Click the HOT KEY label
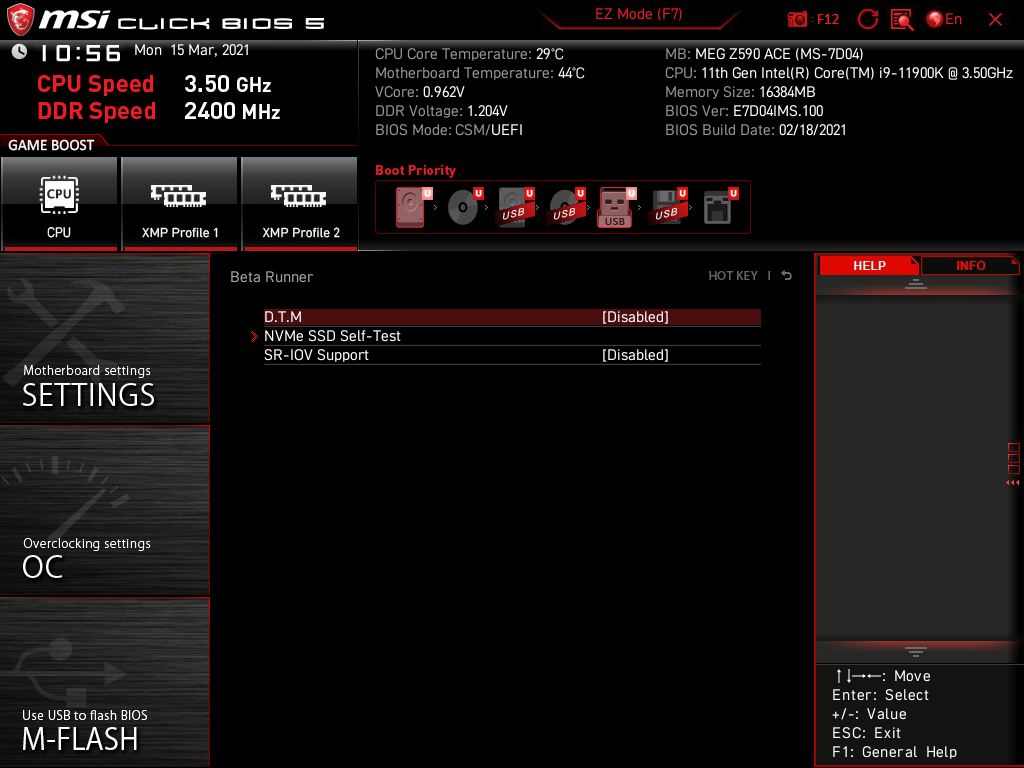Screen dimensions: 1024x768 tap(733, 276)
